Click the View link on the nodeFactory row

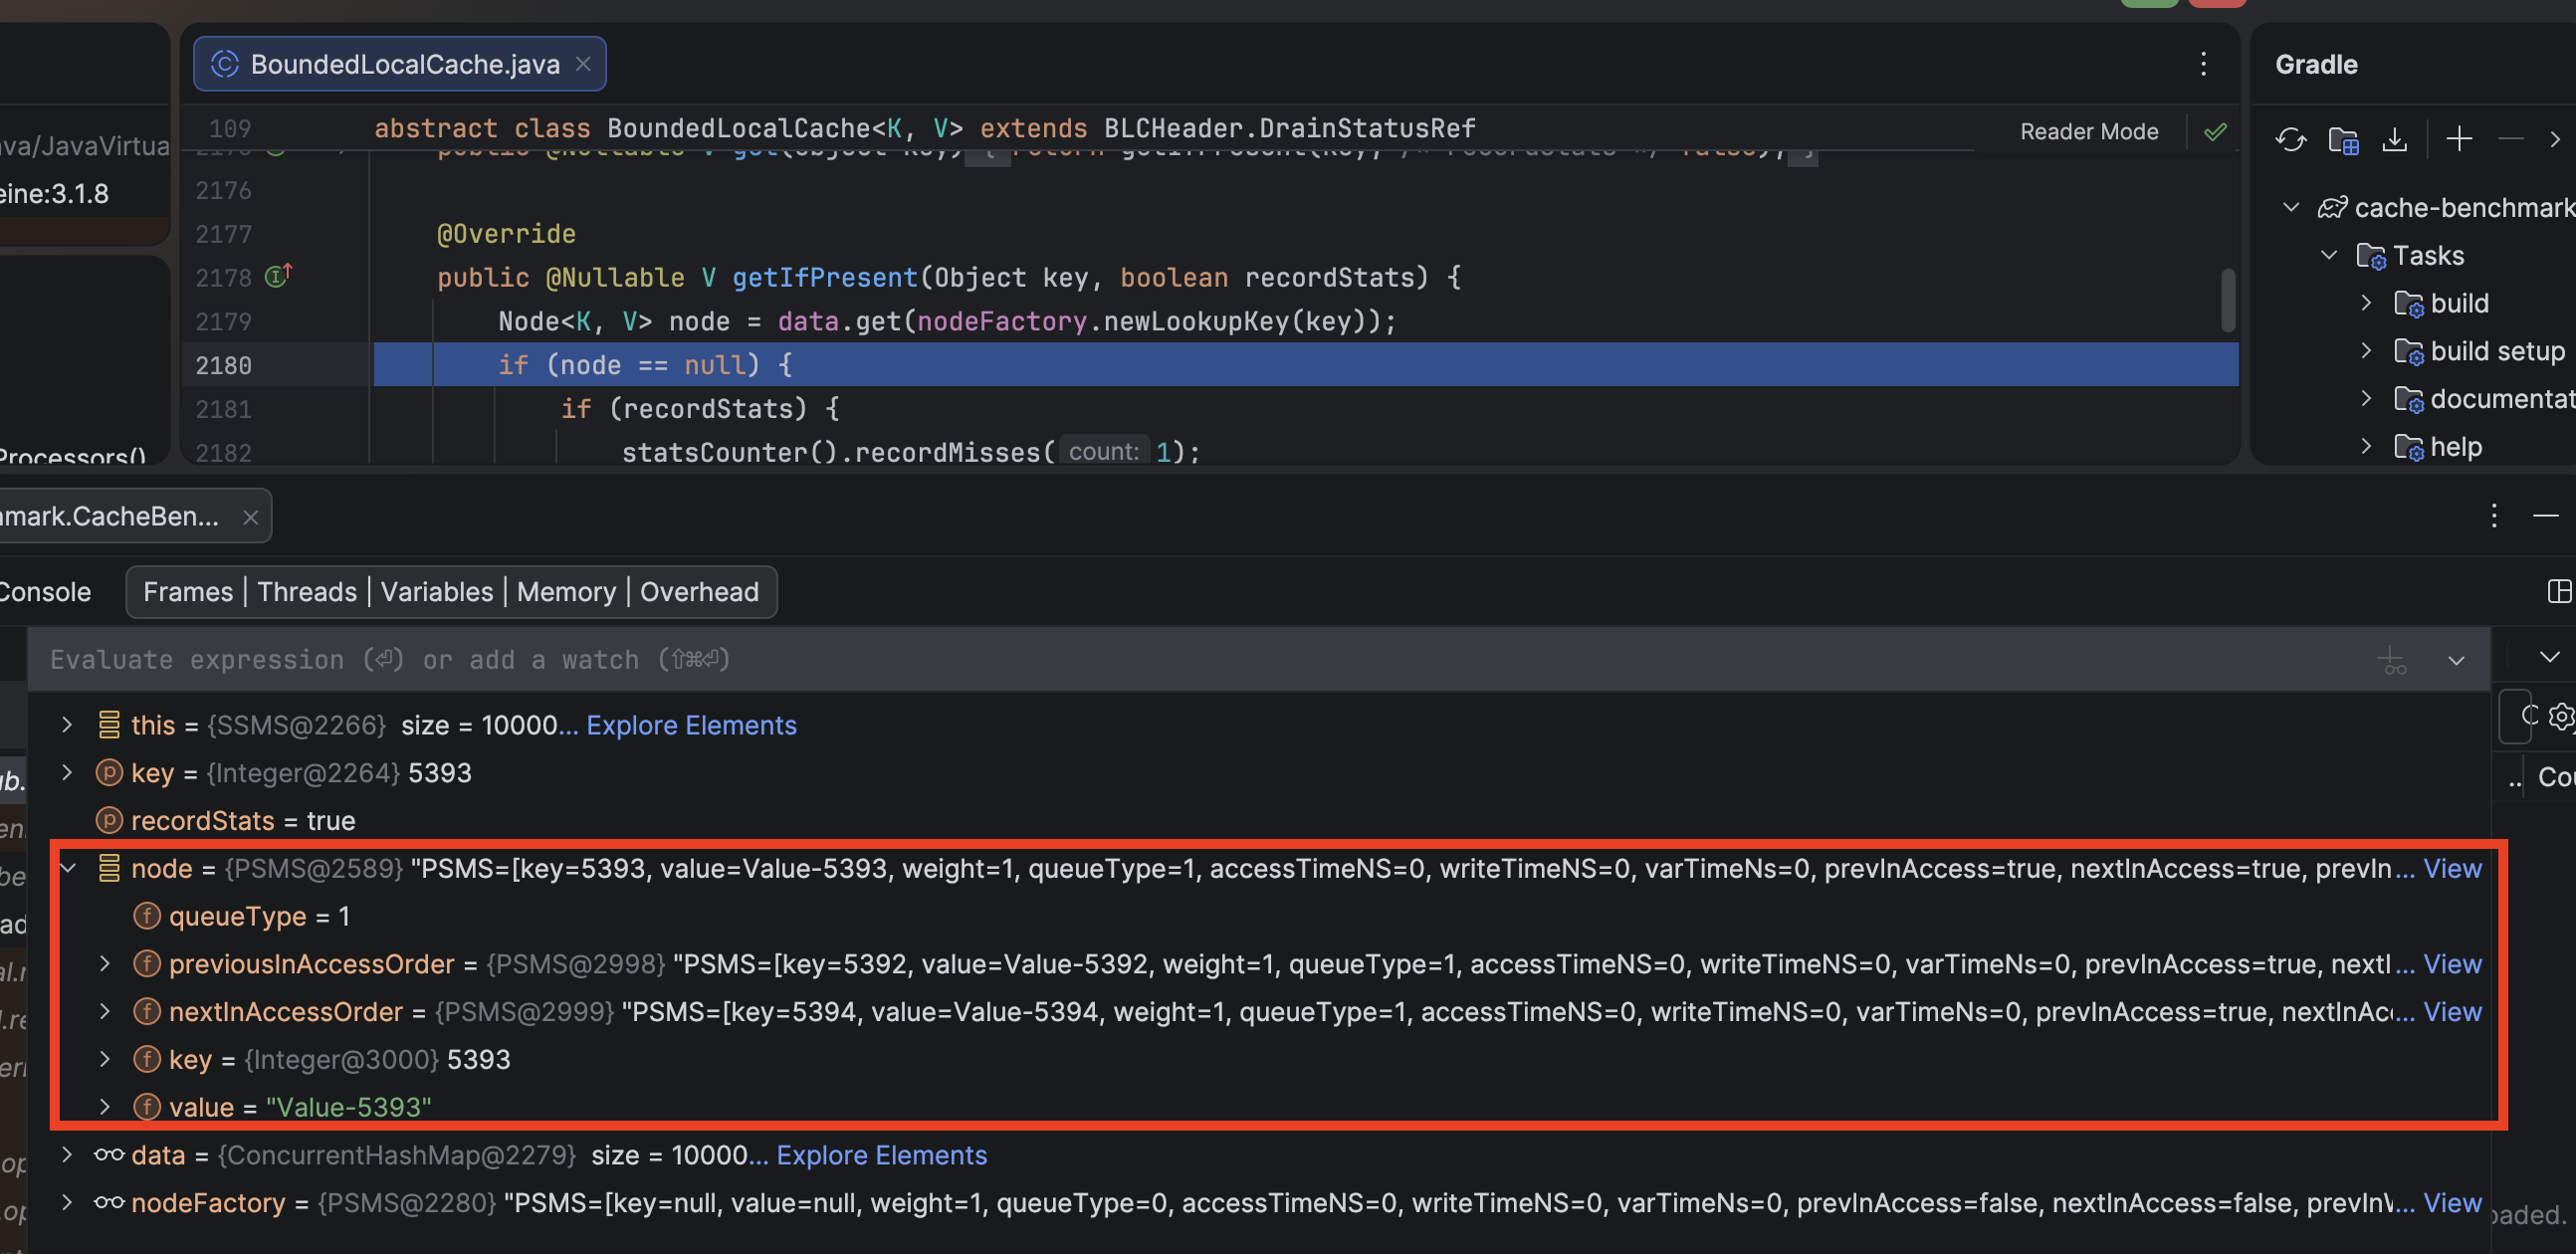(2452, 1202)
